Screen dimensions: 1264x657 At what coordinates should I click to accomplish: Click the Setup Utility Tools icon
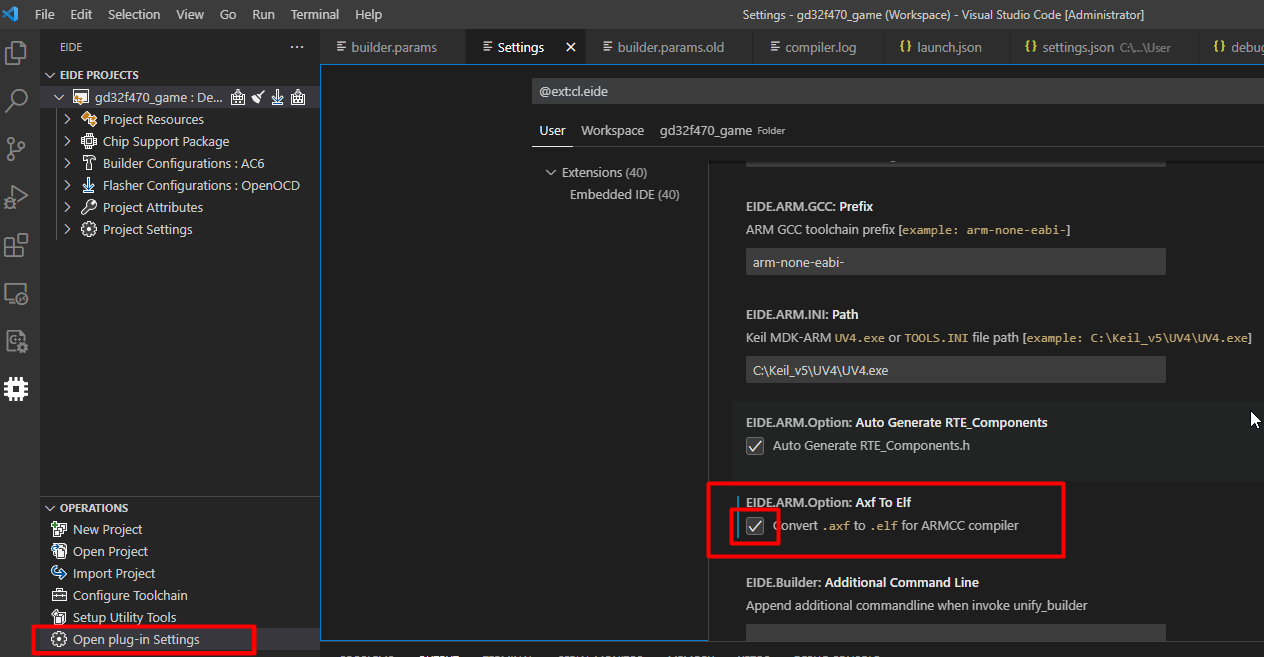(x=59, y=617)
